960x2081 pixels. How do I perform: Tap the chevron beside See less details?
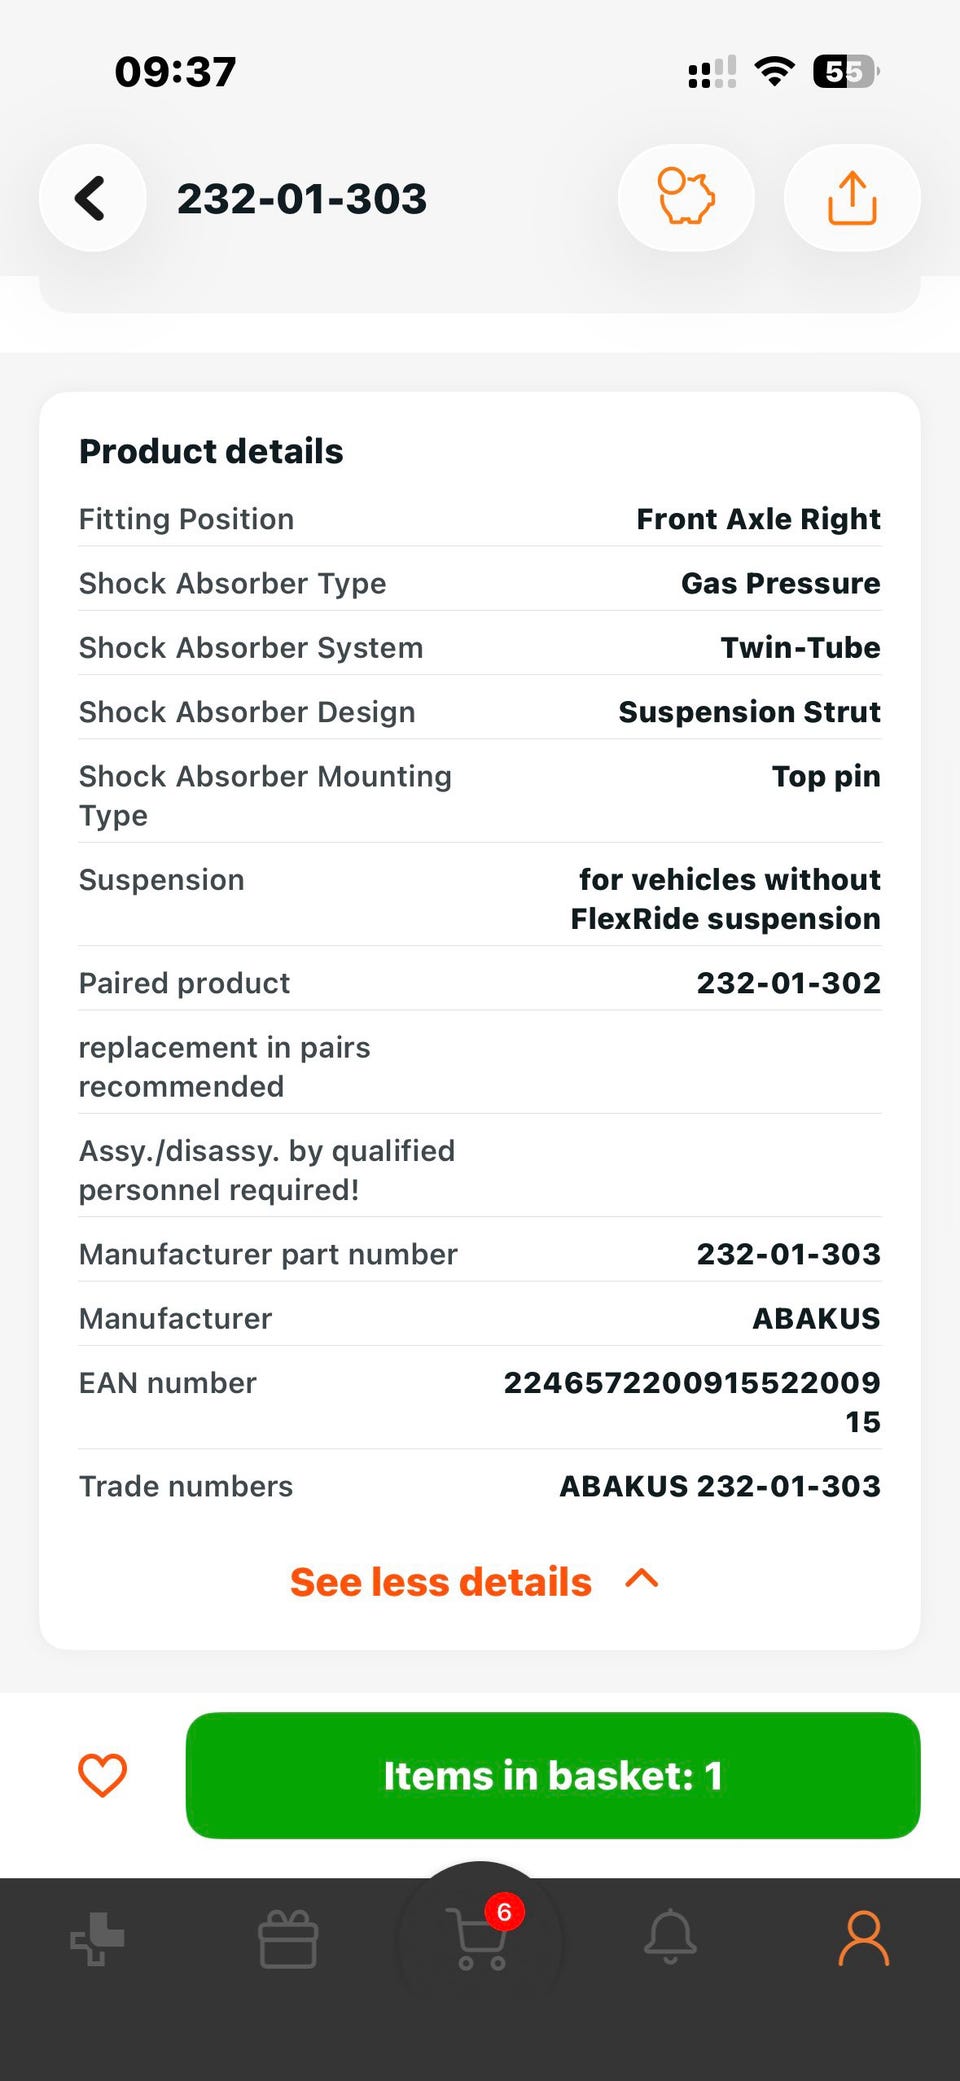pyautogui.click(x=642, y=1579)
